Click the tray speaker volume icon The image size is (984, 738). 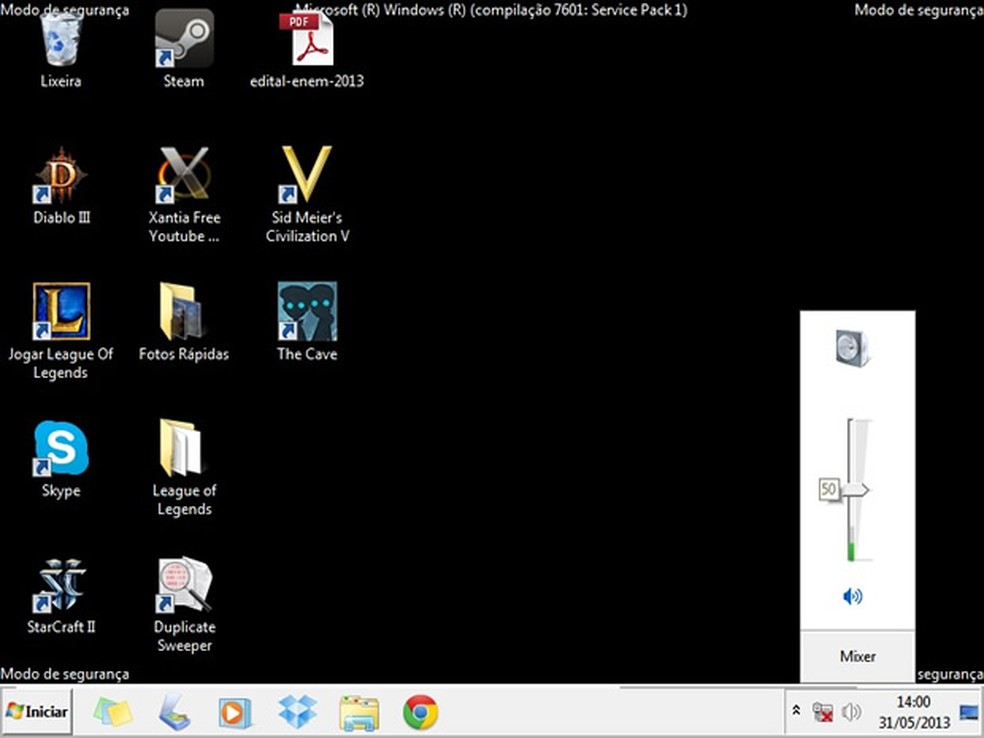tap(851, 712)
